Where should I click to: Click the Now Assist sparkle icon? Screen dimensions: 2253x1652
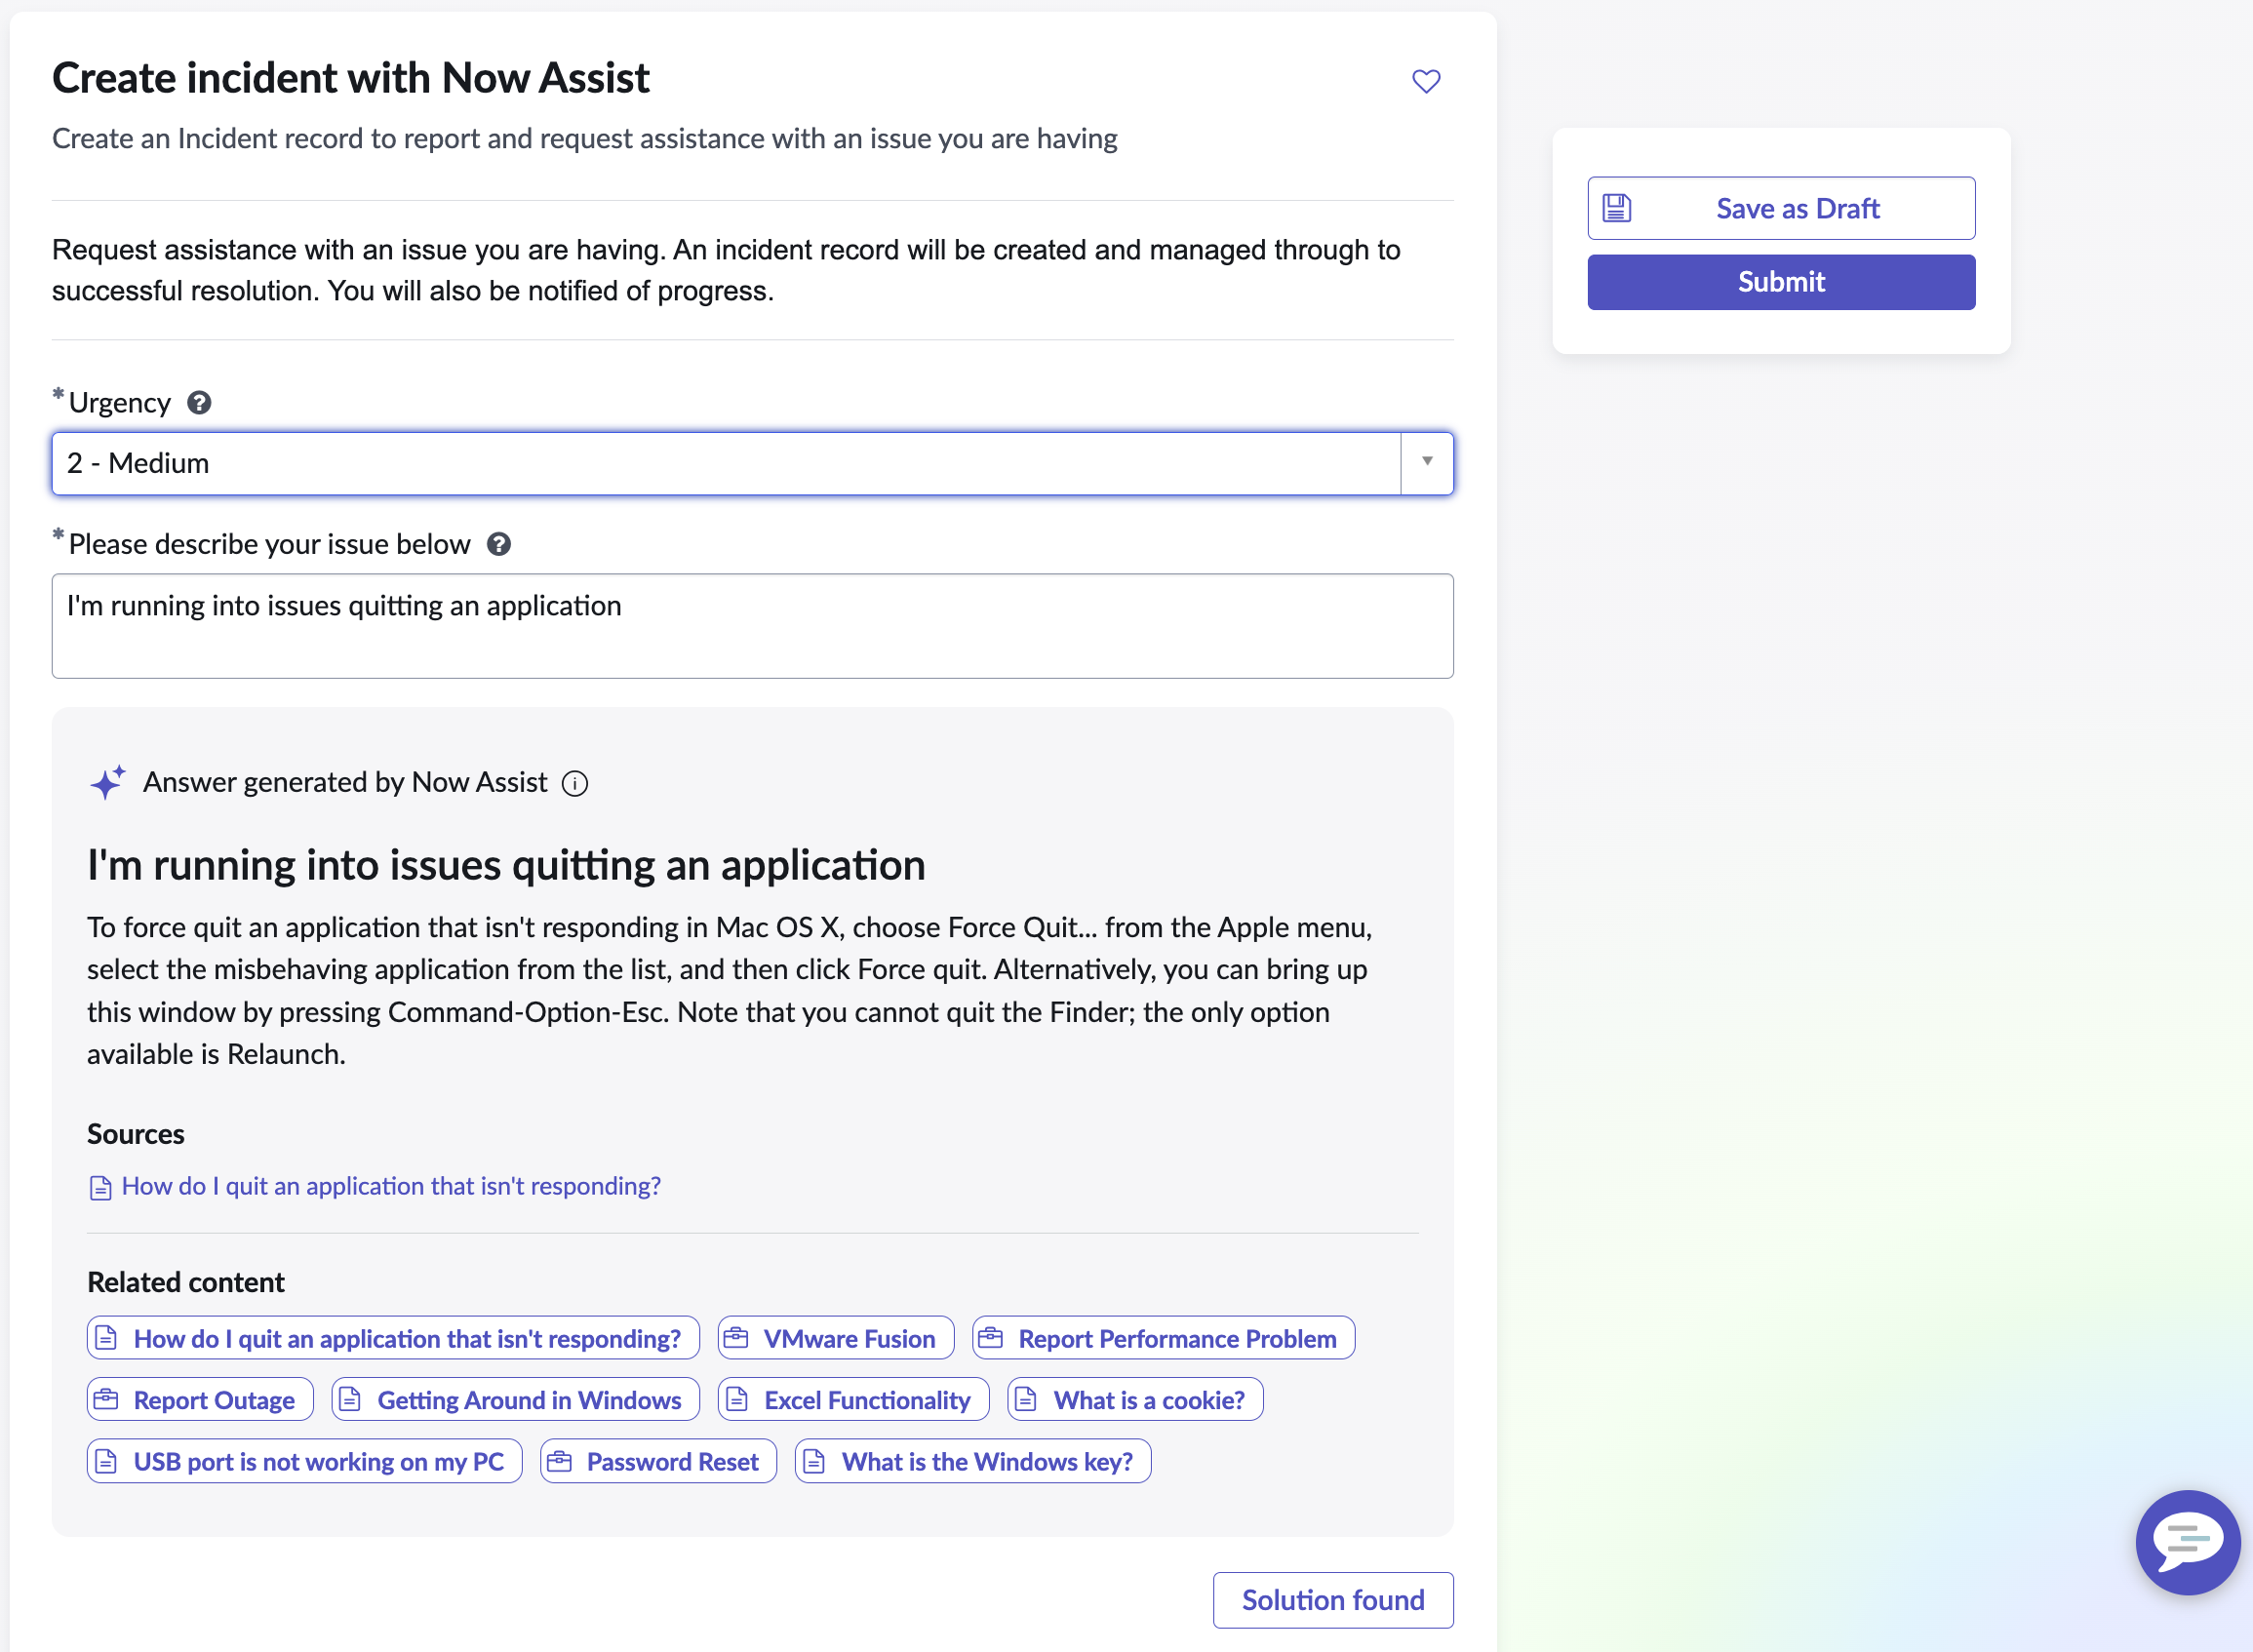(108, 782)
